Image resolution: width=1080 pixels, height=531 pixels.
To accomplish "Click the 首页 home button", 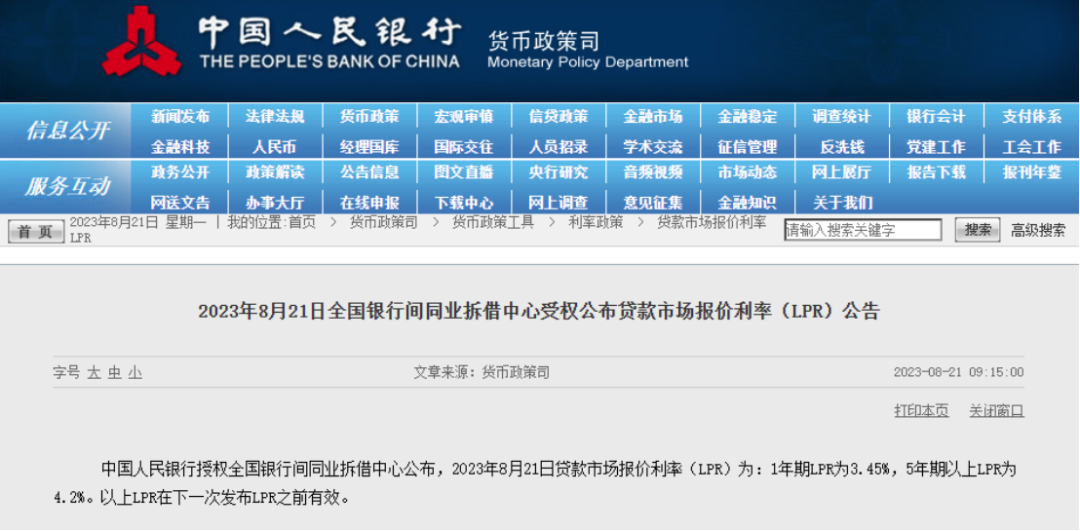I will (x=37, y=231).
